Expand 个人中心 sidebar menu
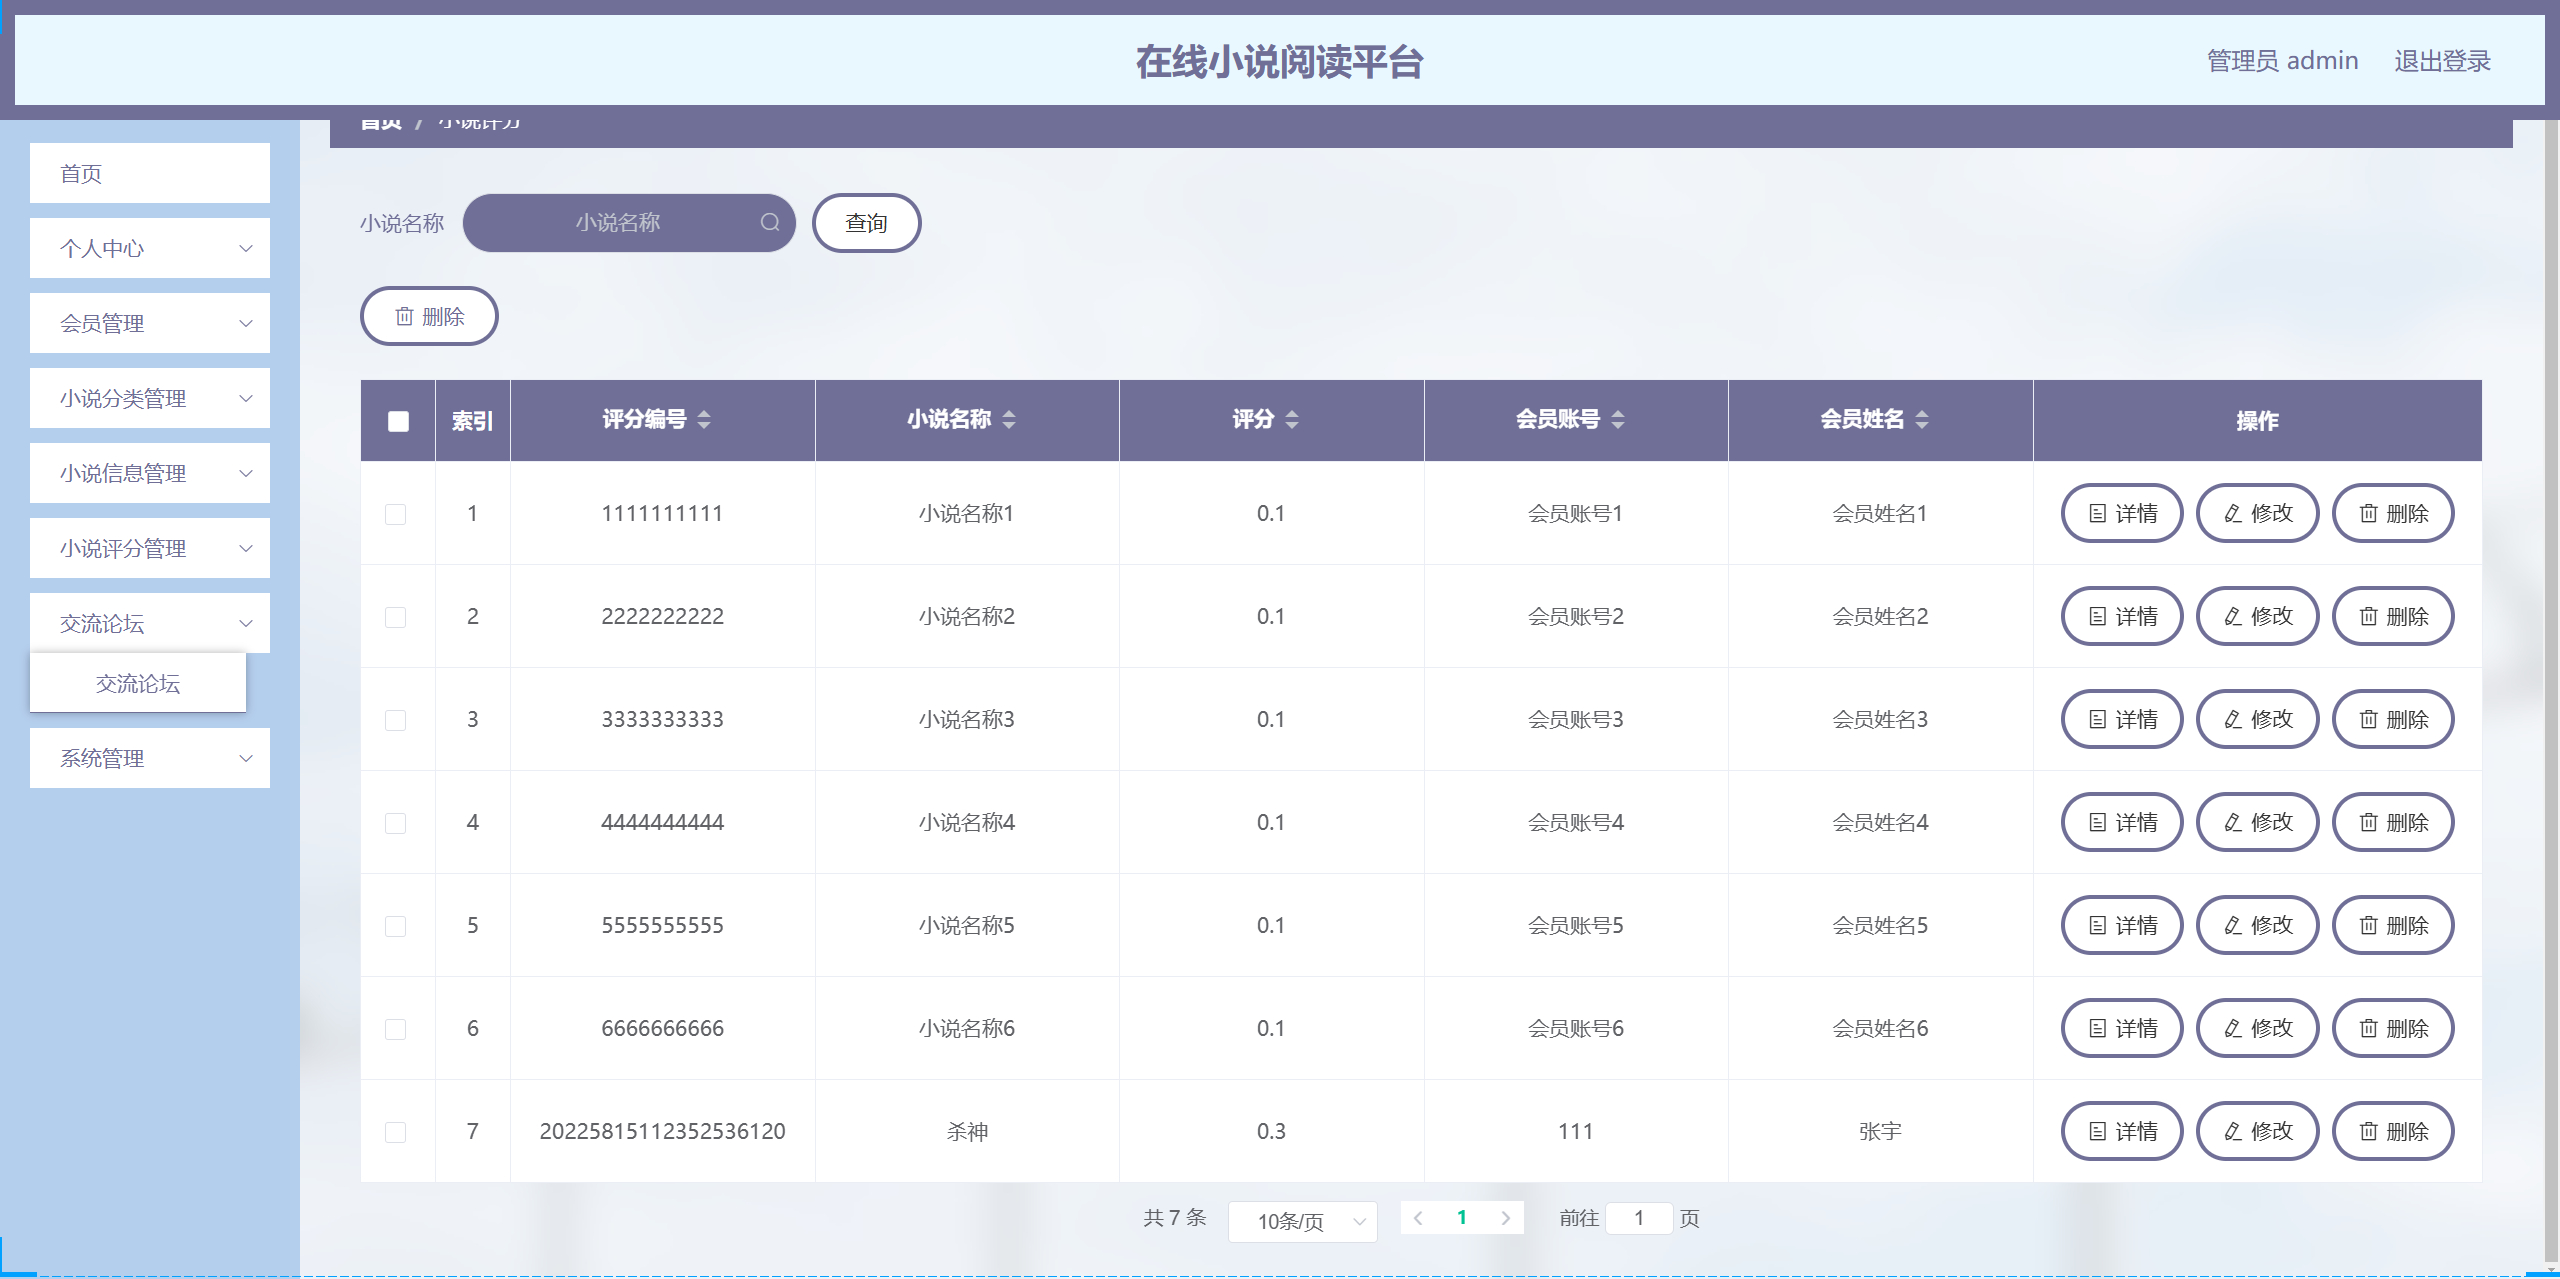 coord(150,248)
